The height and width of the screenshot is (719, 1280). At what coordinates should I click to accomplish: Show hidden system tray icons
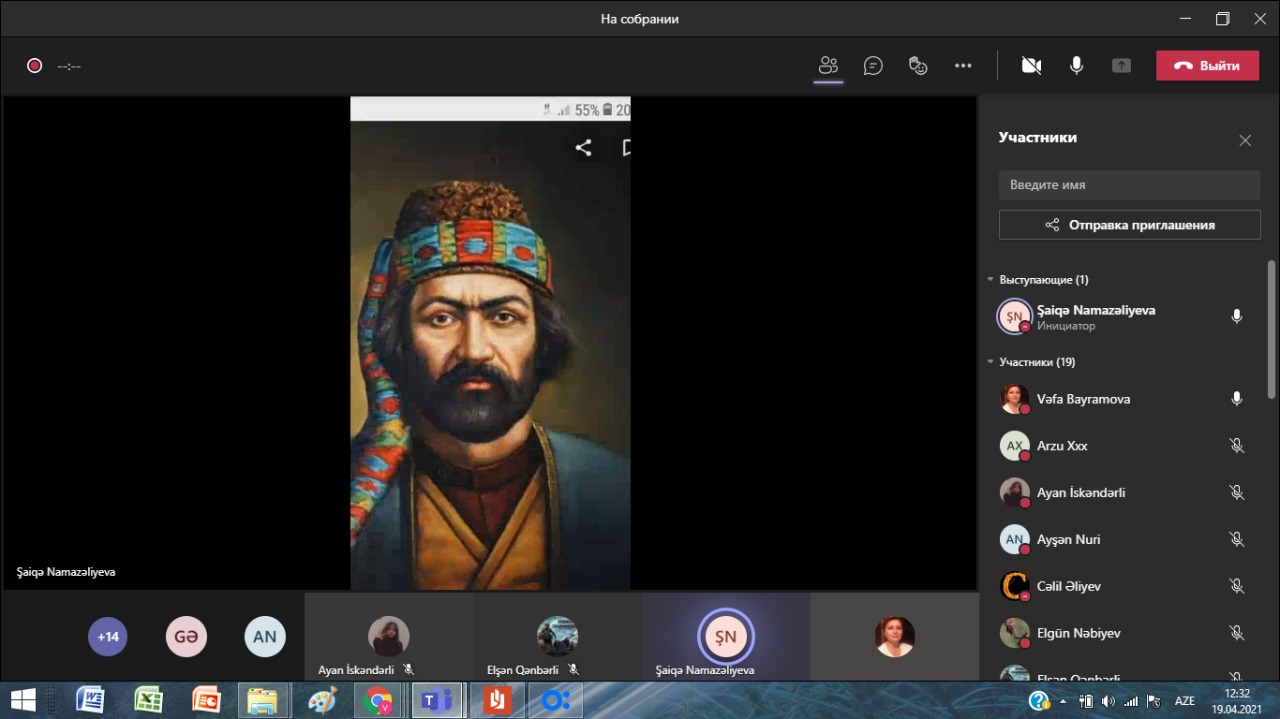1063,701
